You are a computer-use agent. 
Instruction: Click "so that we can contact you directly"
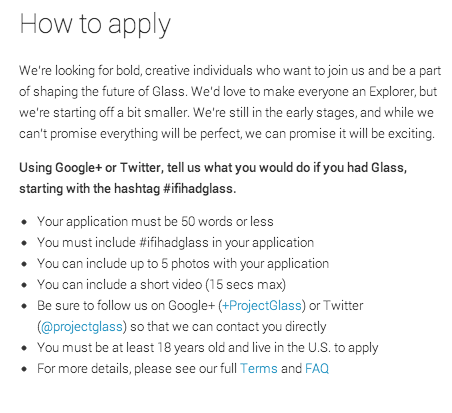tap(228, 327)
